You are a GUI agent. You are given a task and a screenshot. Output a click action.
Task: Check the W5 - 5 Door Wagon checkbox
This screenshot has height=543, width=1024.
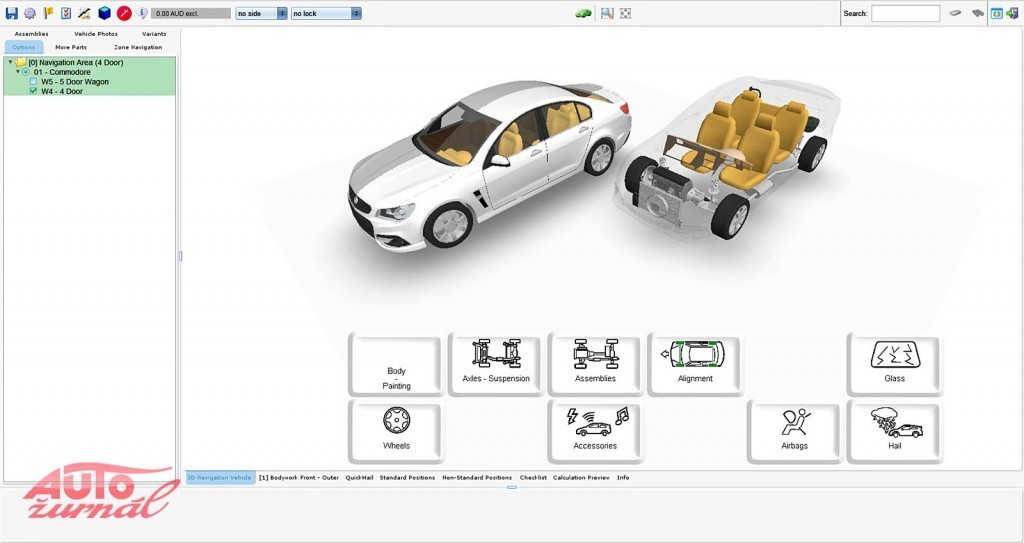pyautogui.click(x=33, y=82)
